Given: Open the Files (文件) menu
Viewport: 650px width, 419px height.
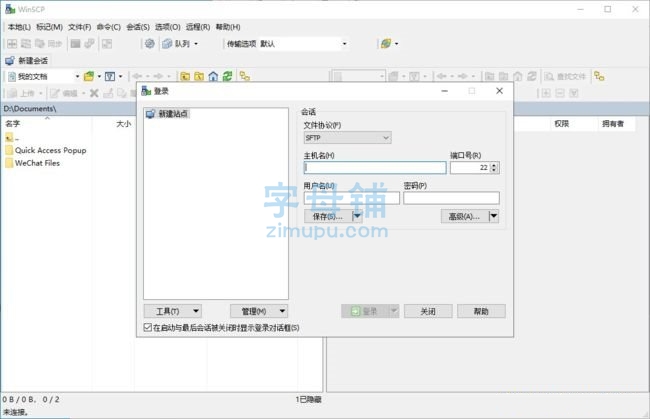Looking at the screenshot, I should click(80, 27).
